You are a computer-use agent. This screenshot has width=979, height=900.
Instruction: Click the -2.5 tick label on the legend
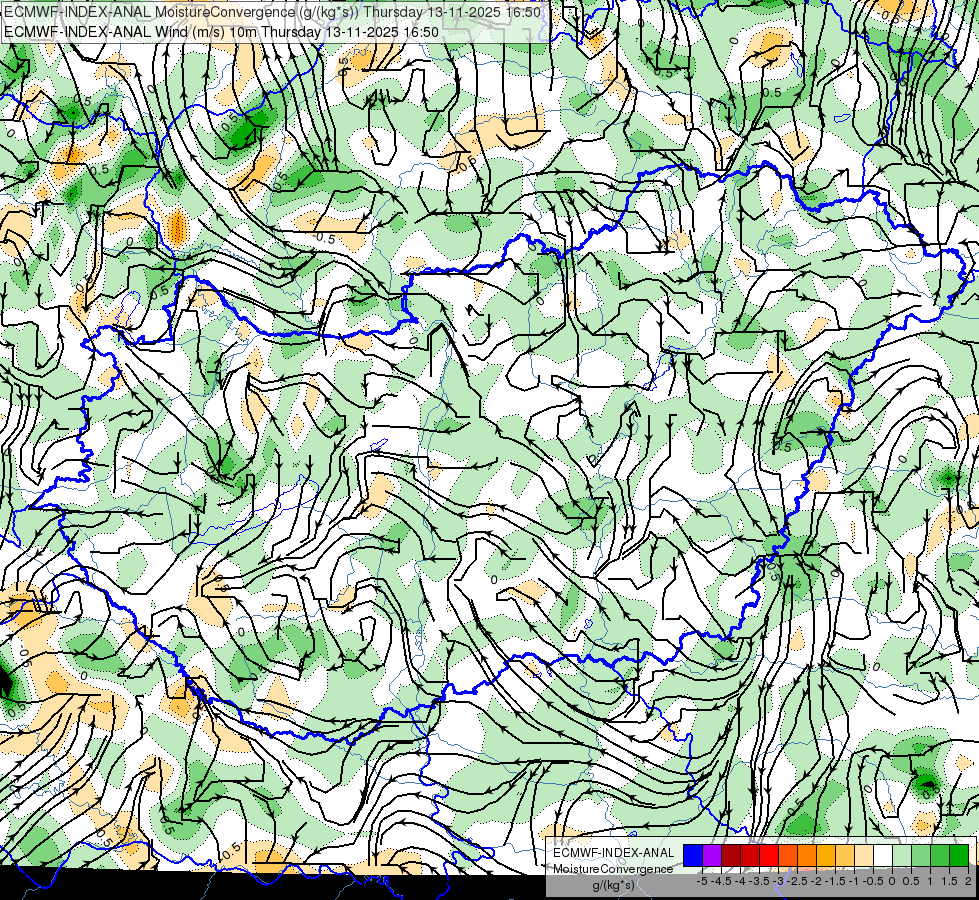[797, 881]
